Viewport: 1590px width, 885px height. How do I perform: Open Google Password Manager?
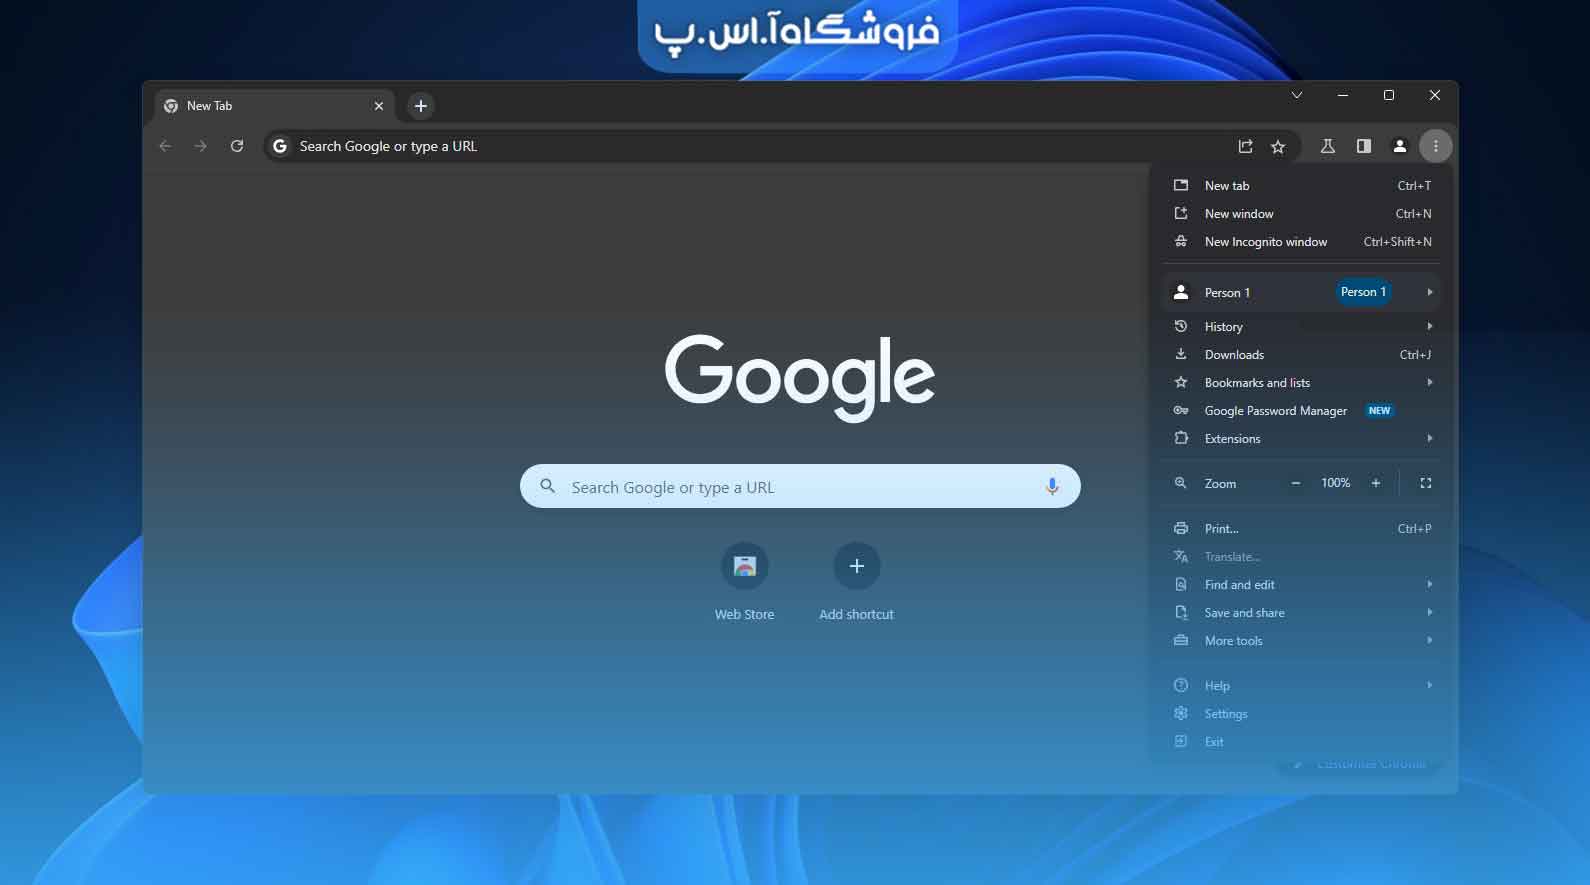click(1301, 411)
